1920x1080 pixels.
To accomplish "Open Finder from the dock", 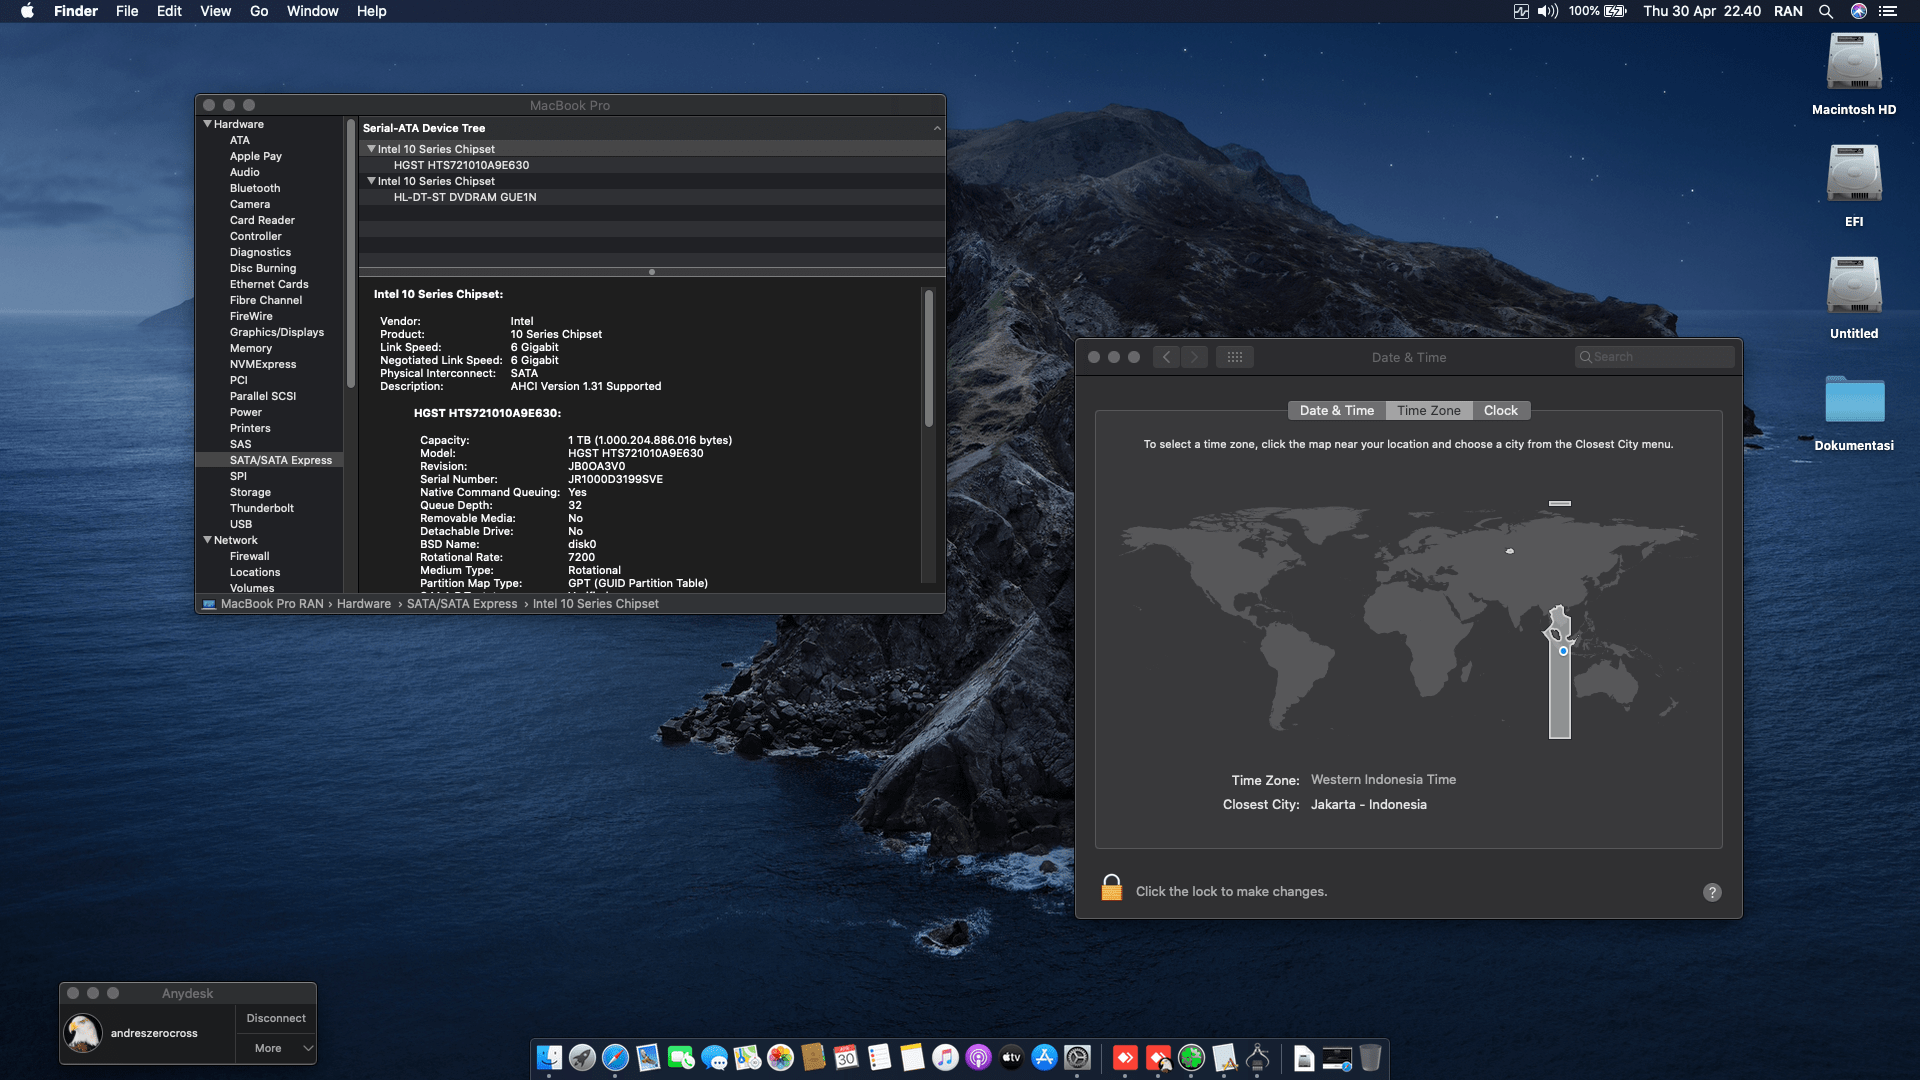I will coord(549,1057).
